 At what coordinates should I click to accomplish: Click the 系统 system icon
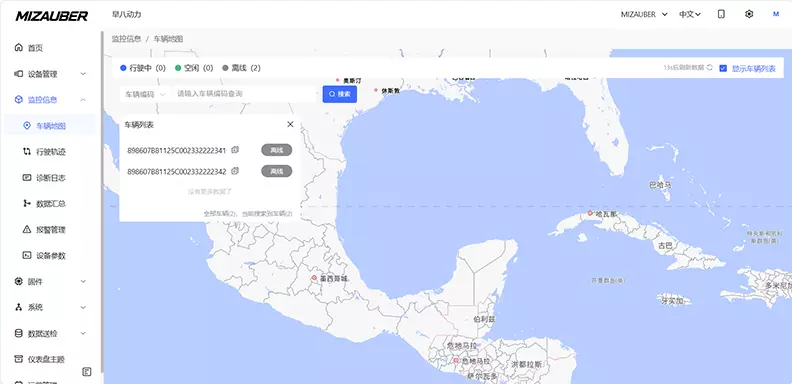19,307
